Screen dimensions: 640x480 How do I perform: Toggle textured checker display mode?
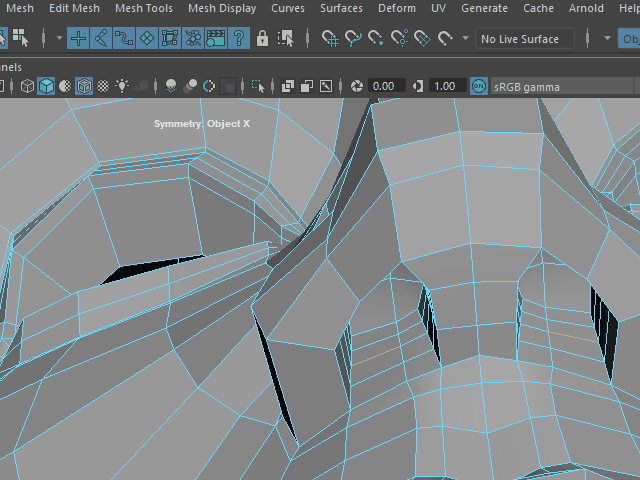click(104, 86)
